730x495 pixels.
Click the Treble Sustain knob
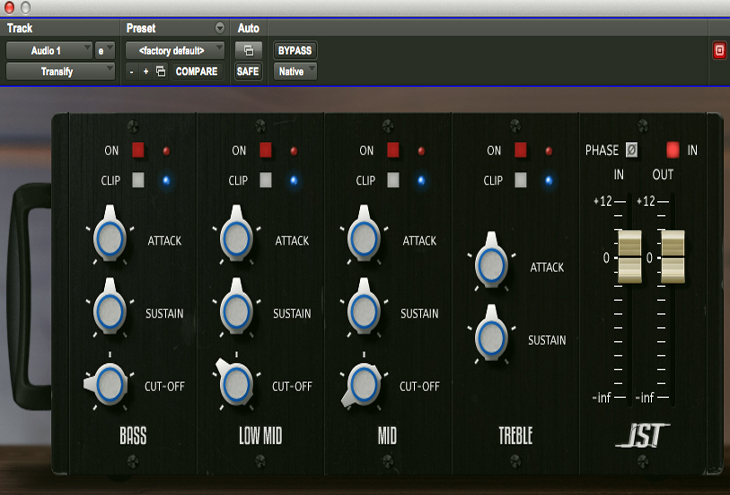coord(491,338)
